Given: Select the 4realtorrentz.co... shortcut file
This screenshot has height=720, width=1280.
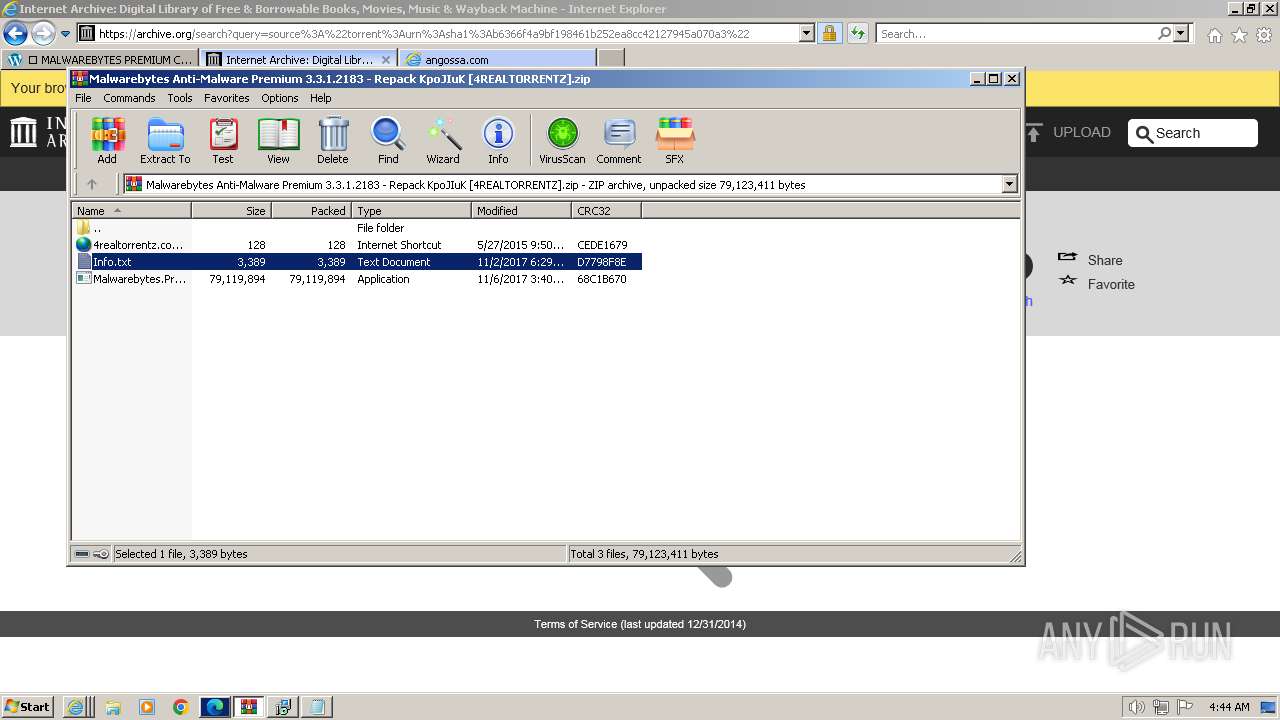Looking at the screenshot, I should [357, 245].
